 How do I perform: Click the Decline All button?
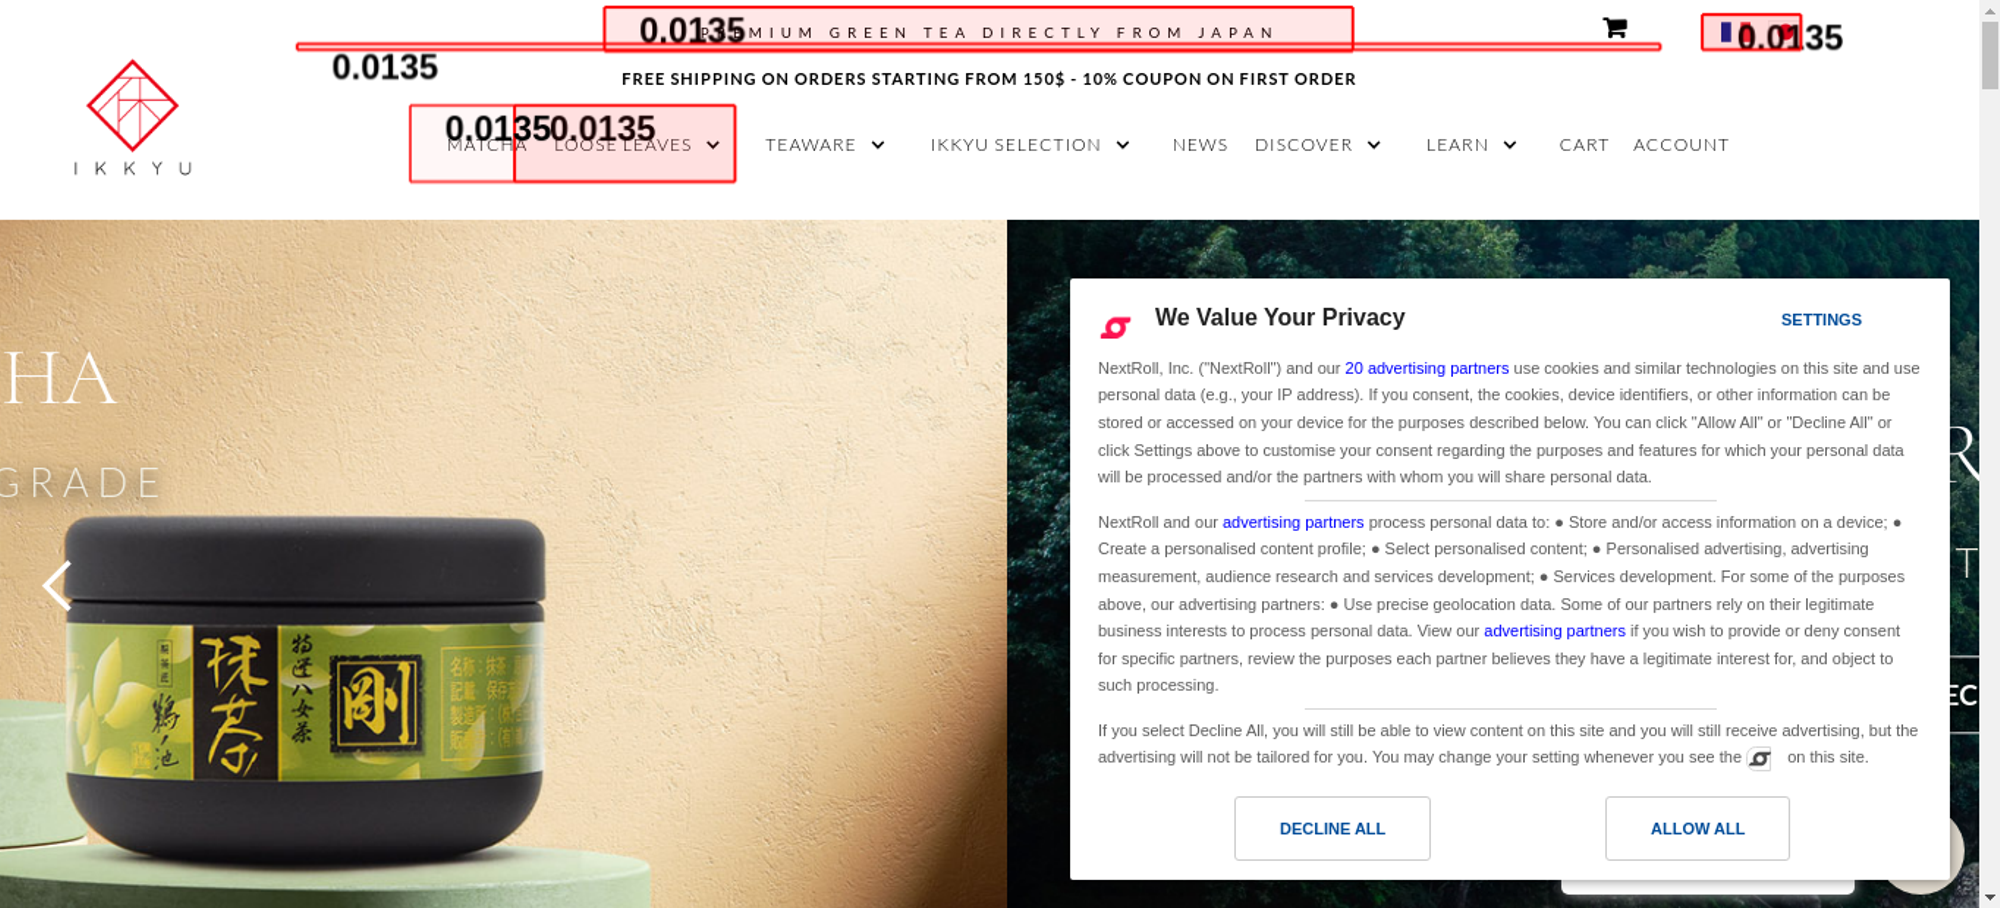pyautogui.click(x=1332, y=828)
